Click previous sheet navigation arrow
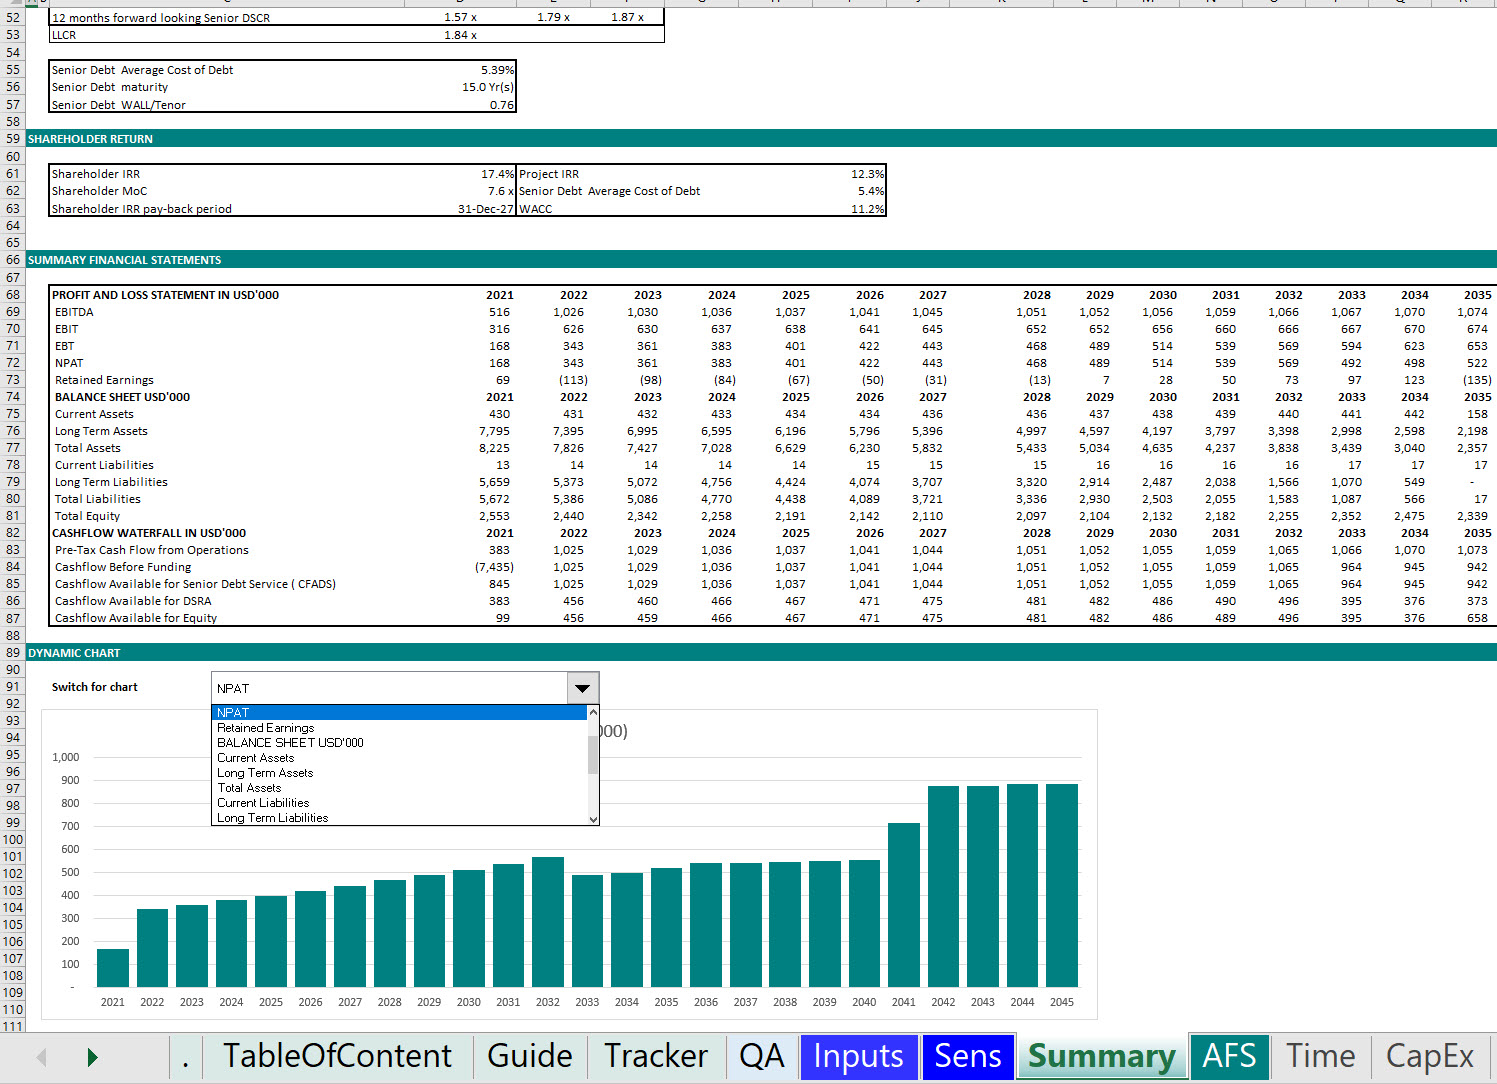 click(x=41, y=1057)
